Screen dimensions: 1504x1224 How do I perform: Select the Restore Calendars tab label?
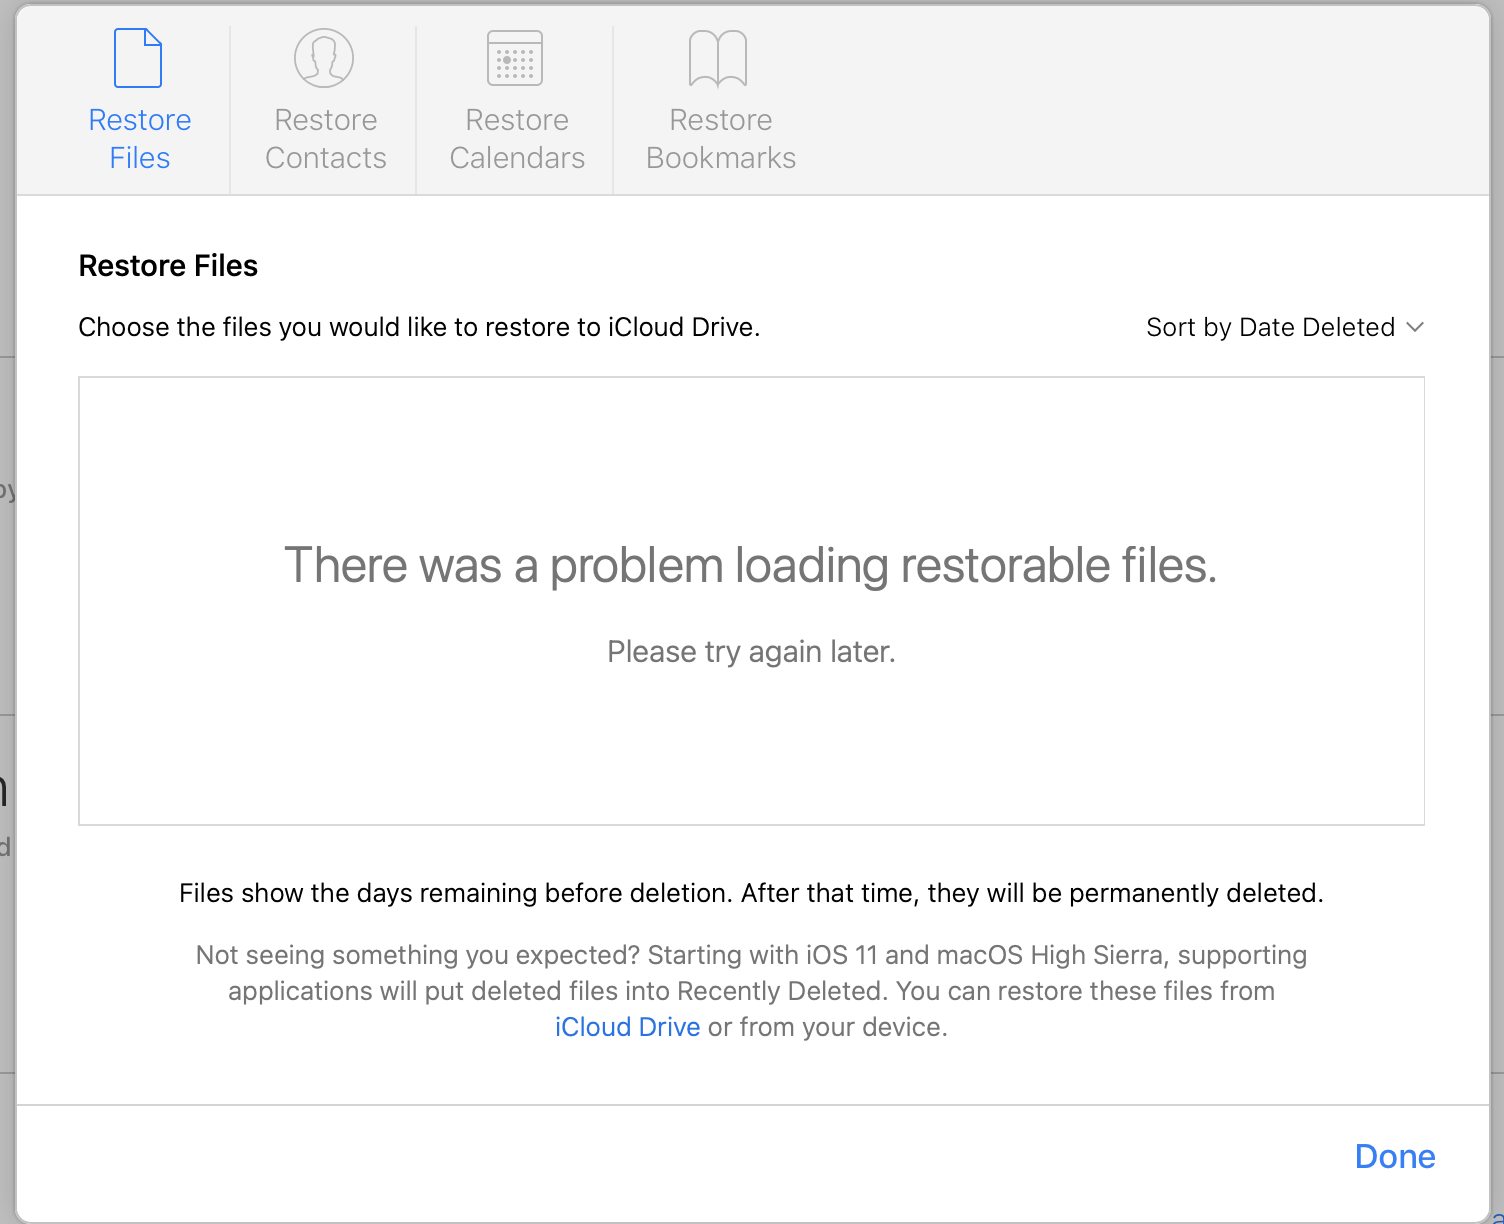pyautogui.click(x=517, y=139)
